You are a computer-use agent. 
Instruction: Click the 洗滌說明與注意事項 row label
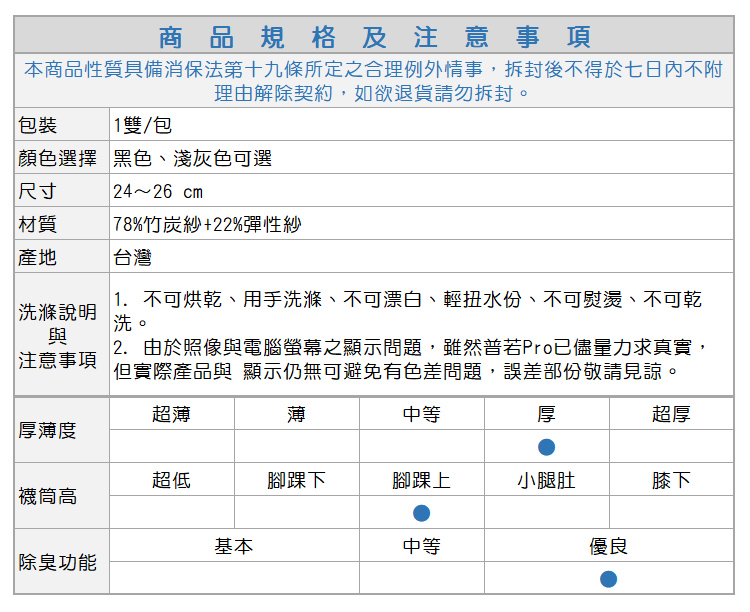tap(58, 335)
